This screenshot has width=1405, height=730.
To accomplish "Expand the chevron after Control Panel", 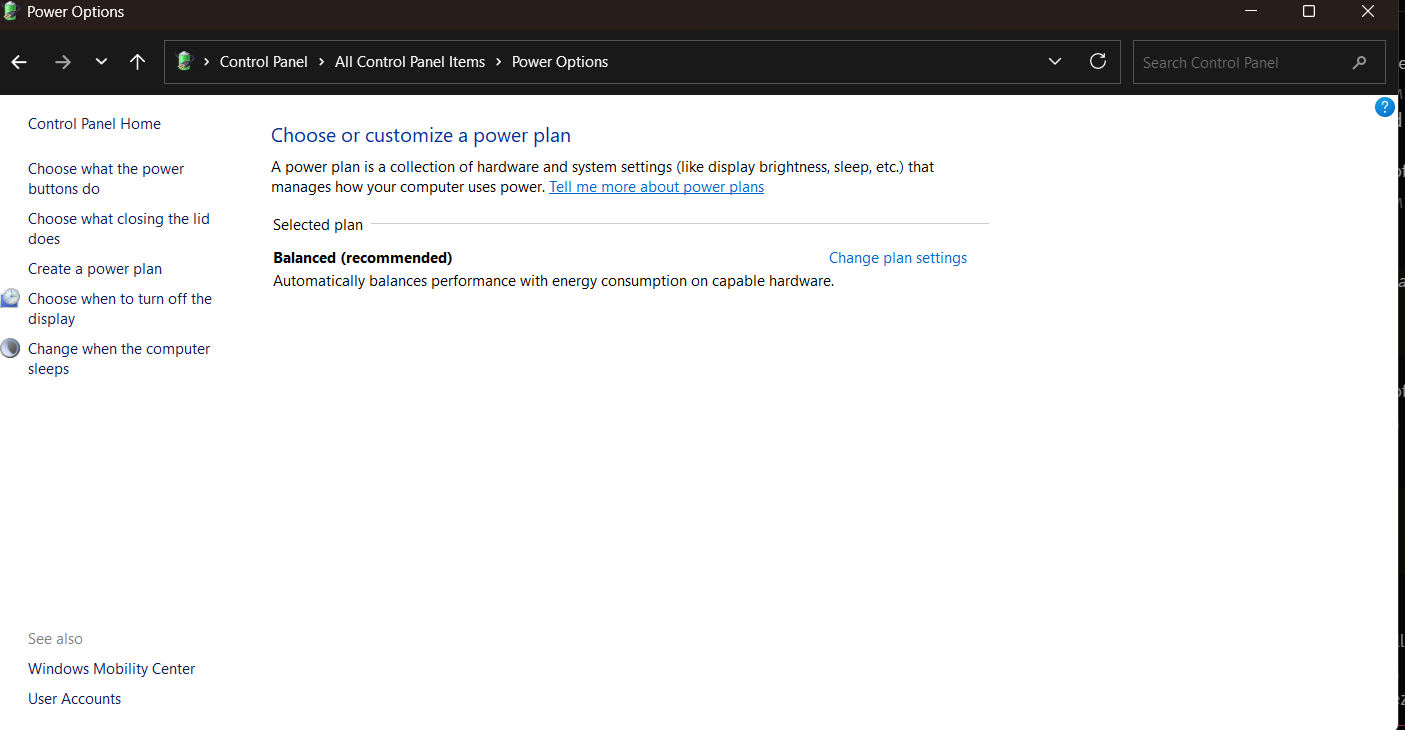I will pyautogui.click(x=321, y=62).
